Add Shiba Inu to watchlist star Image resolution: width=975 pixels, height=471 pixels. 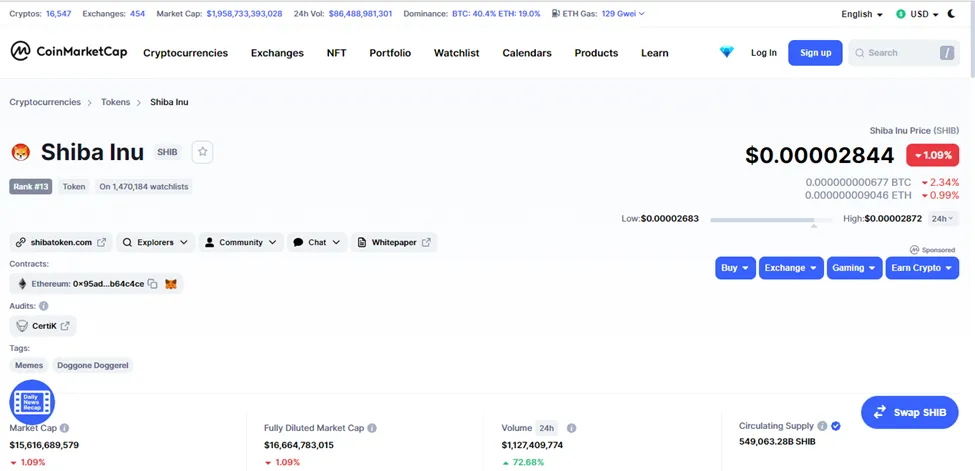[203, 152]
